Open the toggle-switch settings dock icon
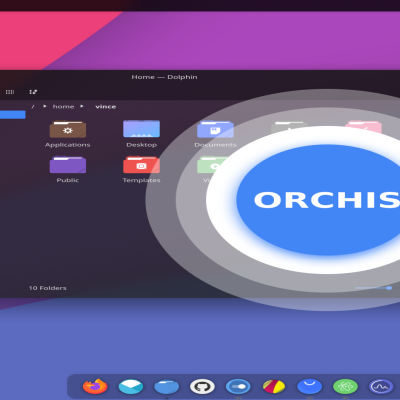The image size is (400, 400). click(x=238, y=387)
